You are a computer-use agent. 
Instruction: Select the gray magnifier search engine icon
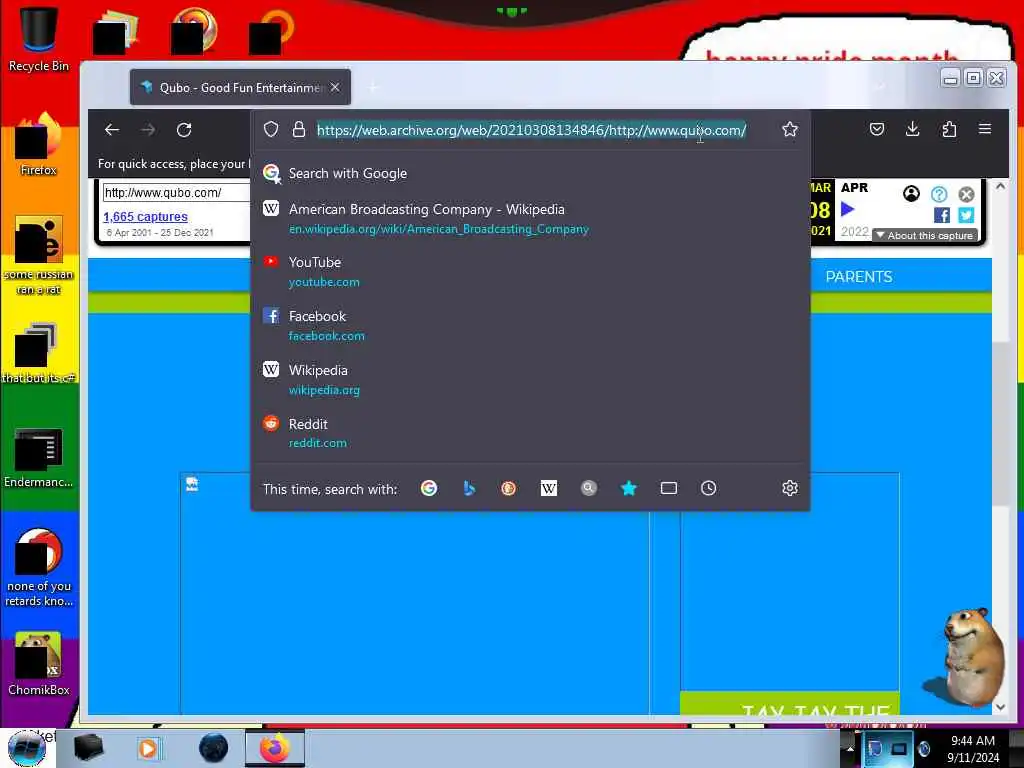588,488
